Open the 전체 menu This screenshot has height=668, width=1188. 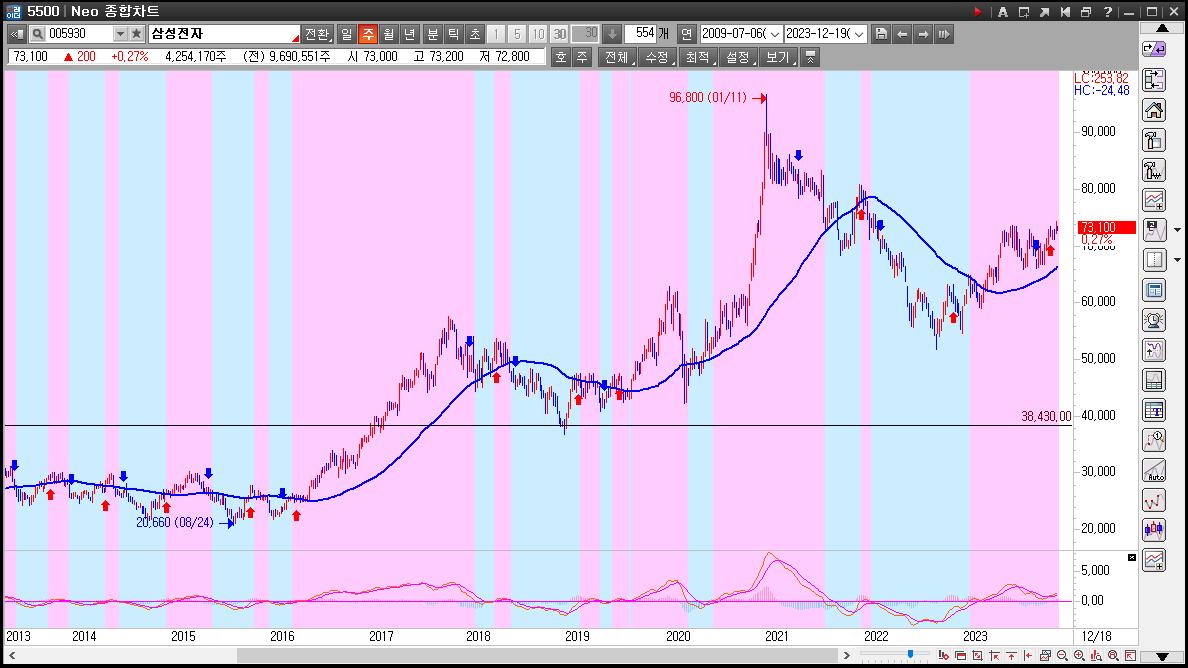click(x=617, y=57)
